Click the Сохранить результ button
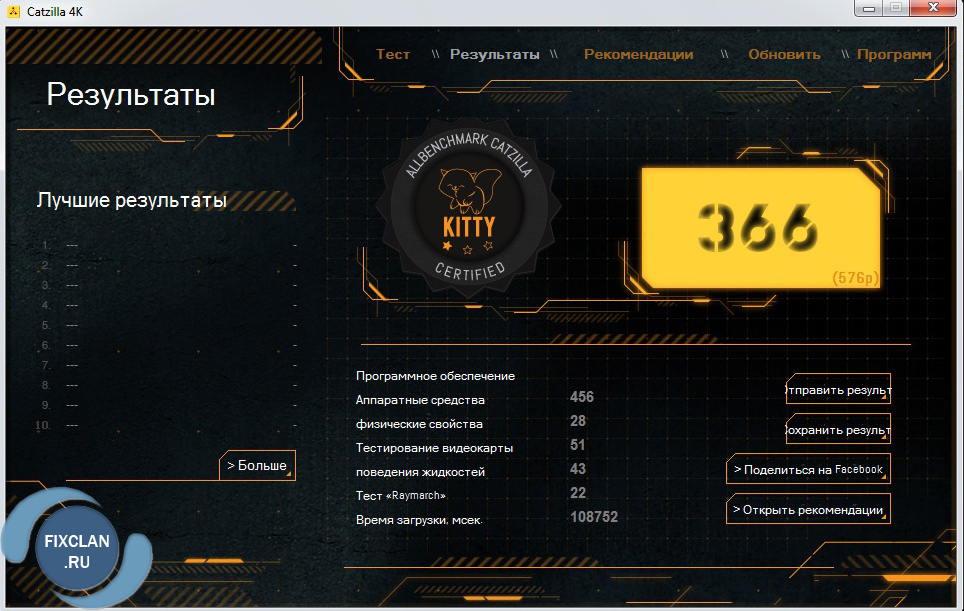The height and width of the screenshot is (611, 964). pyautogui.click(x=838, y=430)
